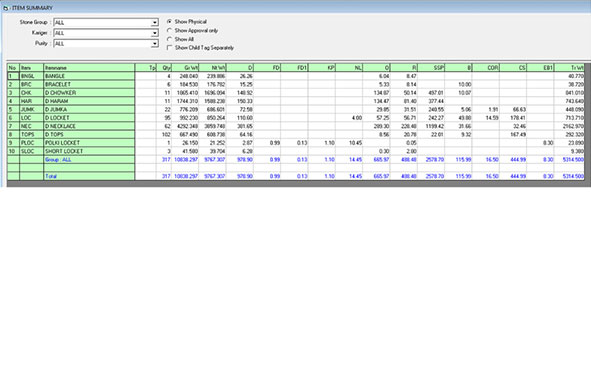Select the POLKI LOCKET row name
This screenshot has width=591, height=369.
pyautogui.click(x=89, y=143)
